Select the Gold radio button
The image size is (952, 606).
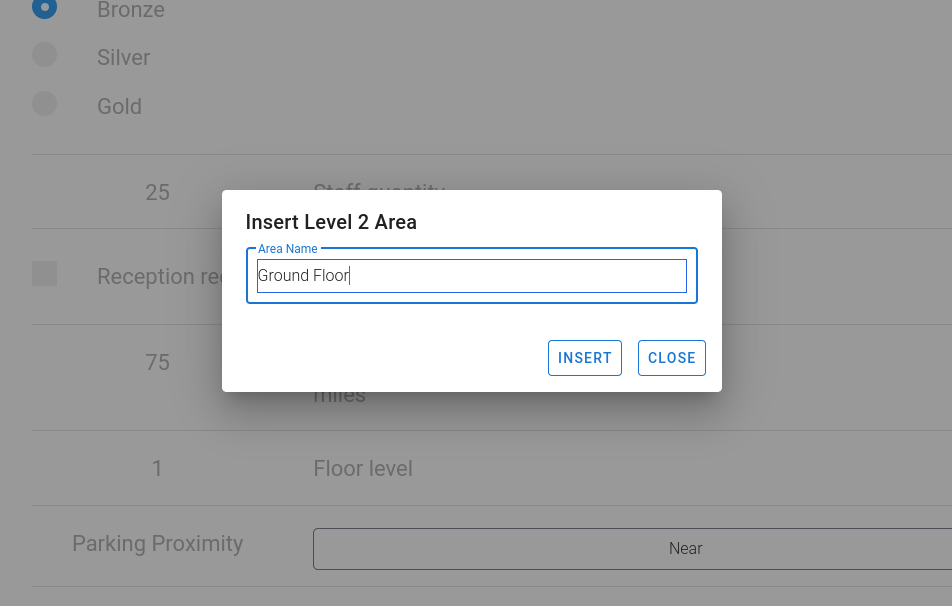click(44, 103)
